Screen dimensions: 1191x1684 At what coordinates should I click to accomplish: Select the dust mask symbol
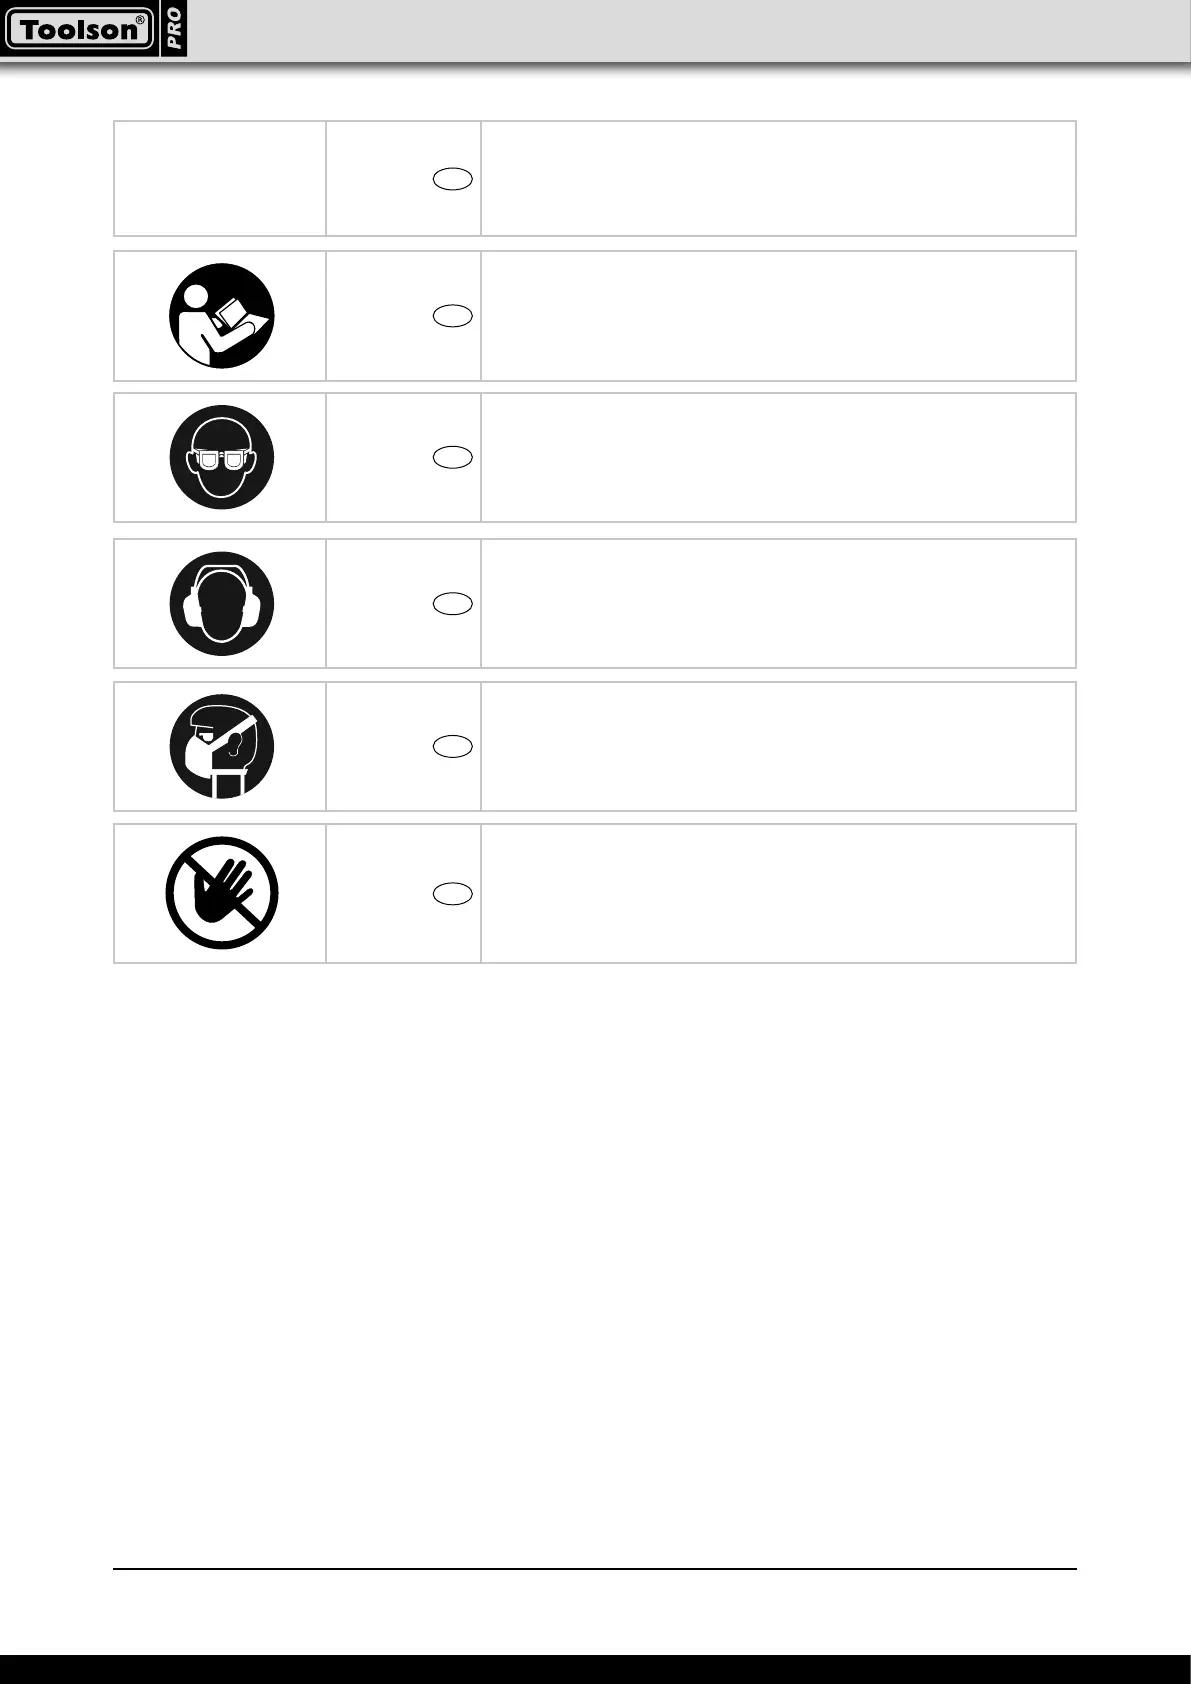coord(221,747)
